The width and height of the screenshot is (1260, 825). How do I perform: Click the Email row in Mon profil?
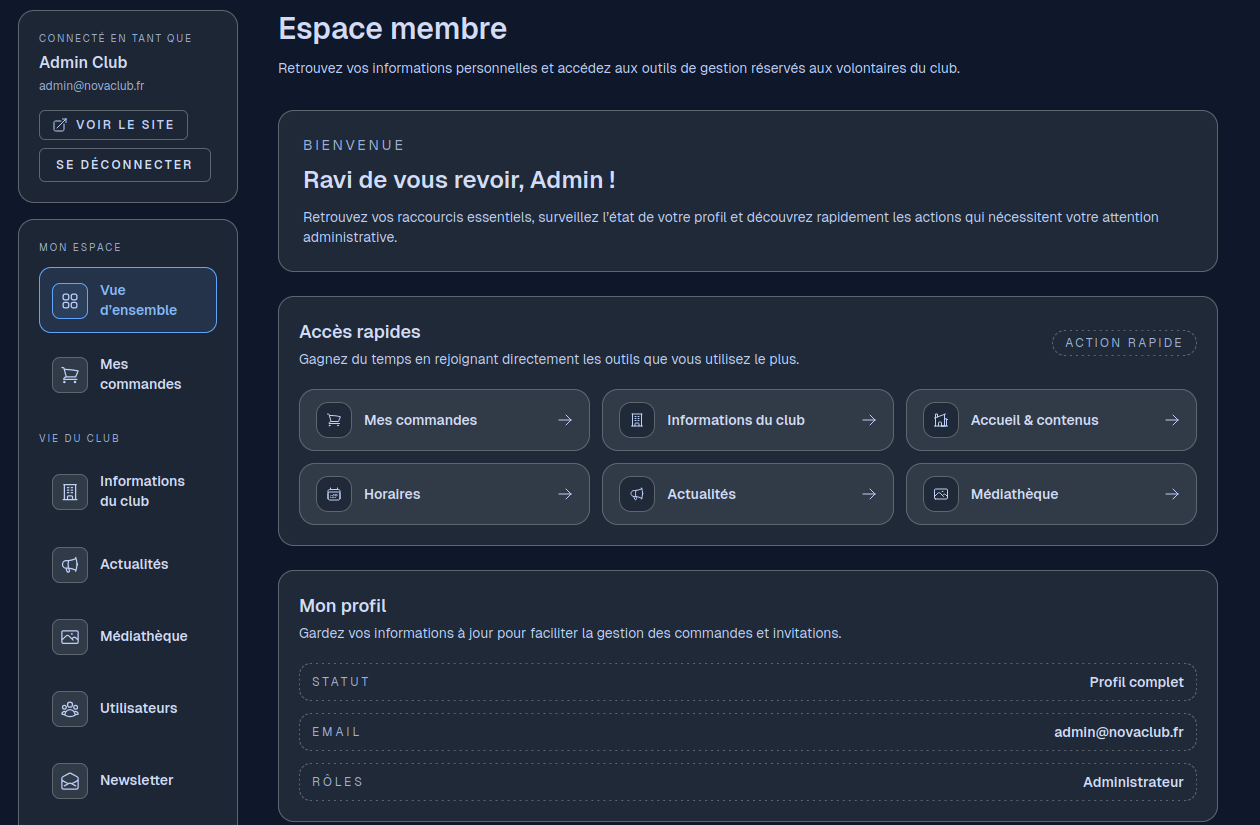click(747, 732)
